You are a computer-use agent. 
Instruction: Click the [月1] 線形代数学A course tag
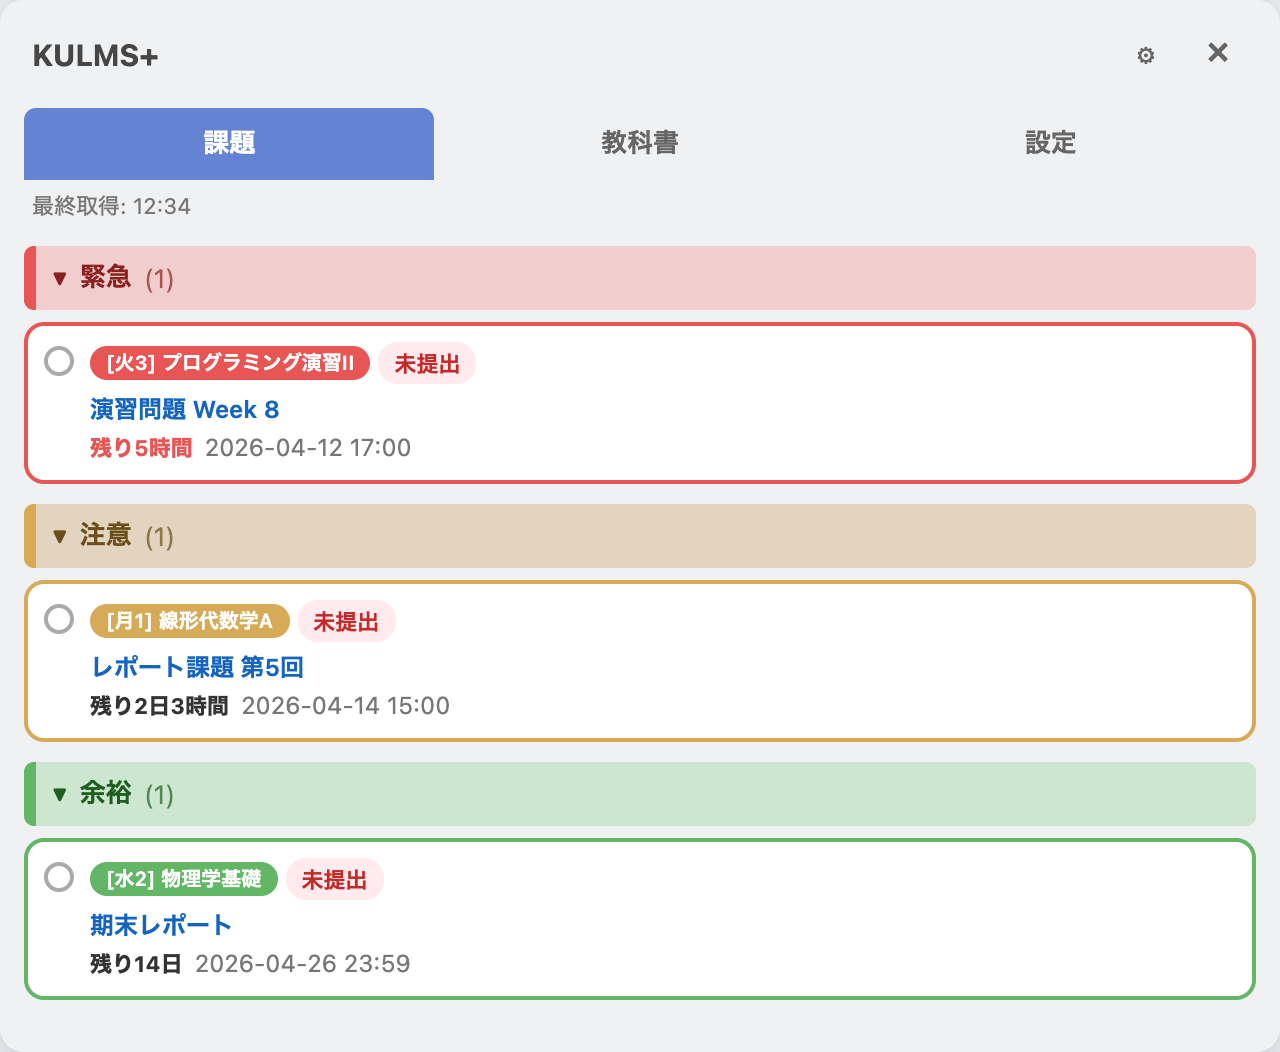[x=189, y=621]
